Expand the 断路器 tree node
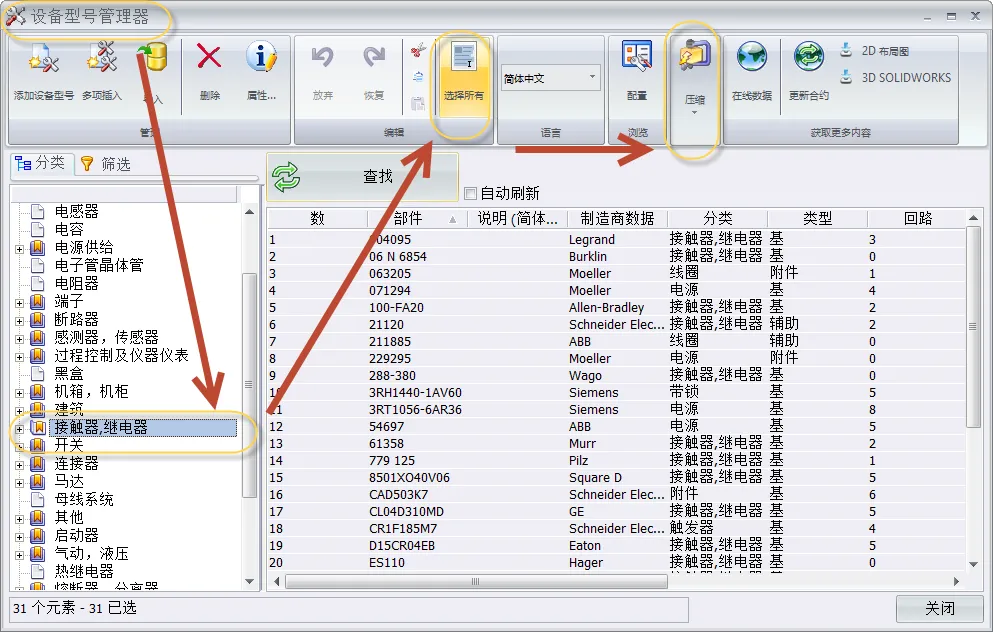 (20, 321)
